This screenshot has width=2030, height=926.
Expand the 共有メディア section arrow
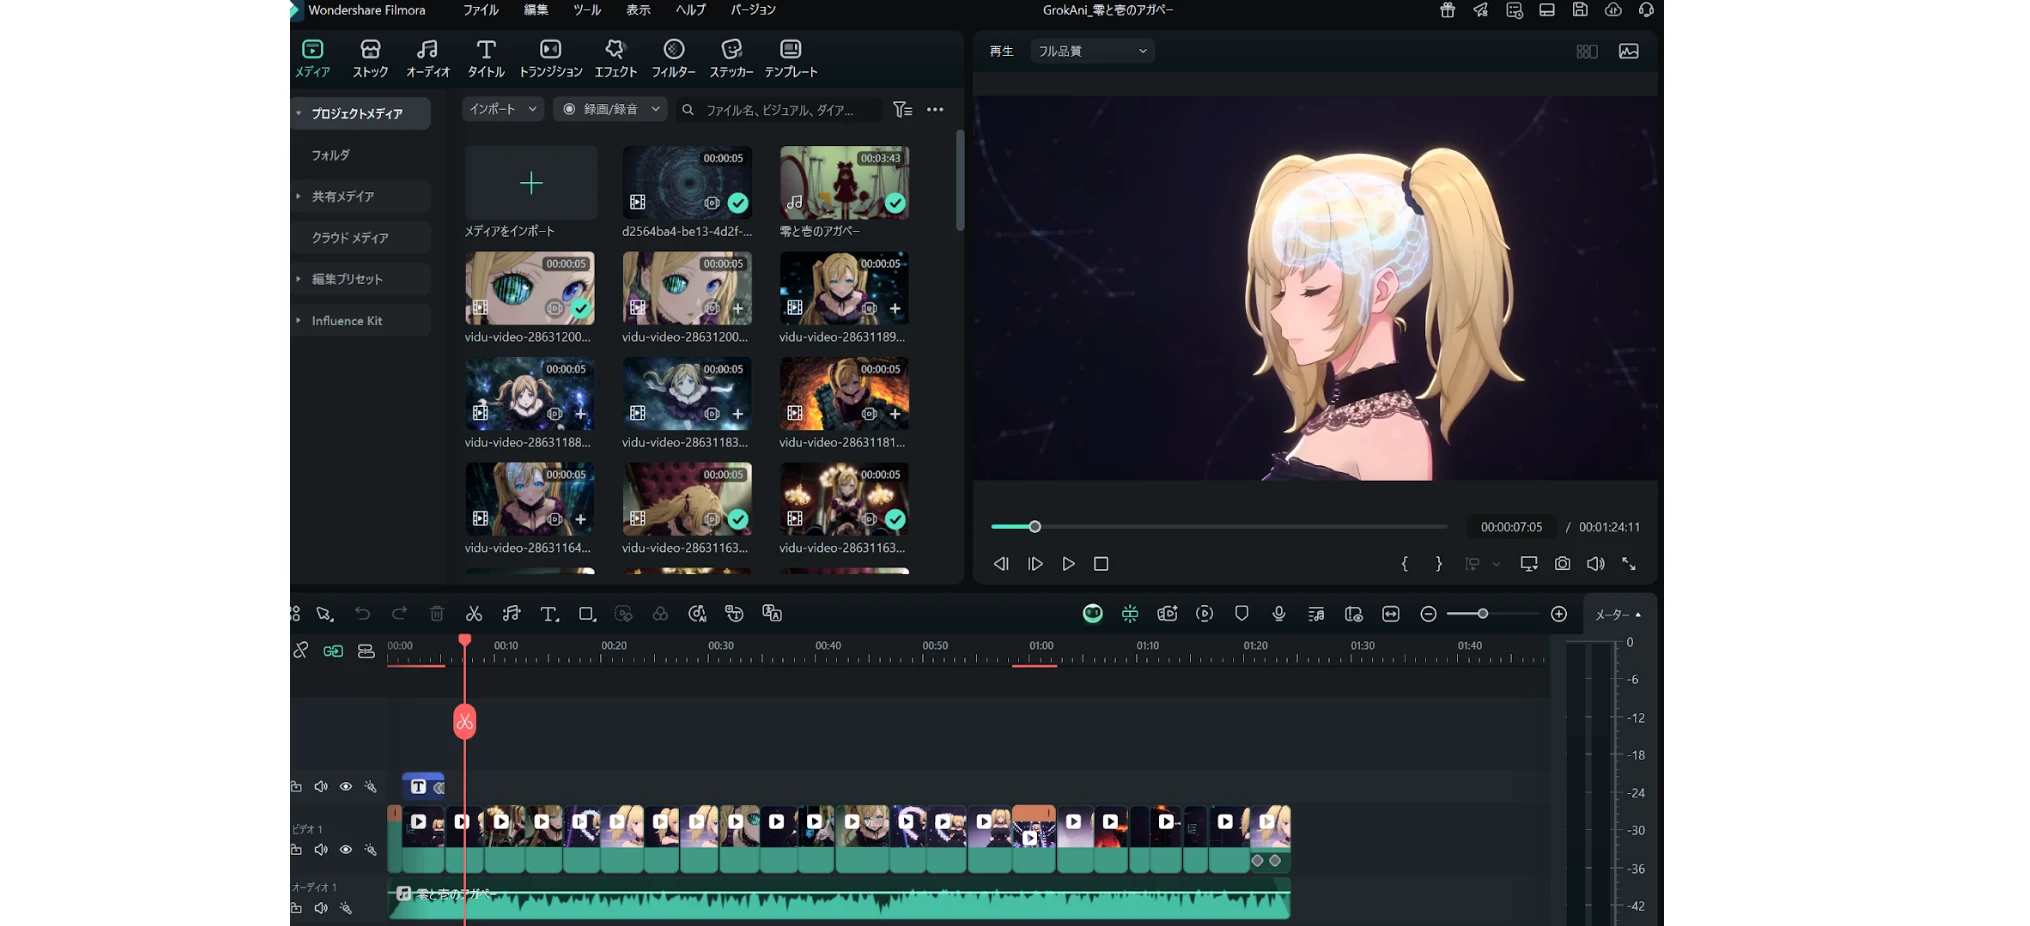click(298, 196)
